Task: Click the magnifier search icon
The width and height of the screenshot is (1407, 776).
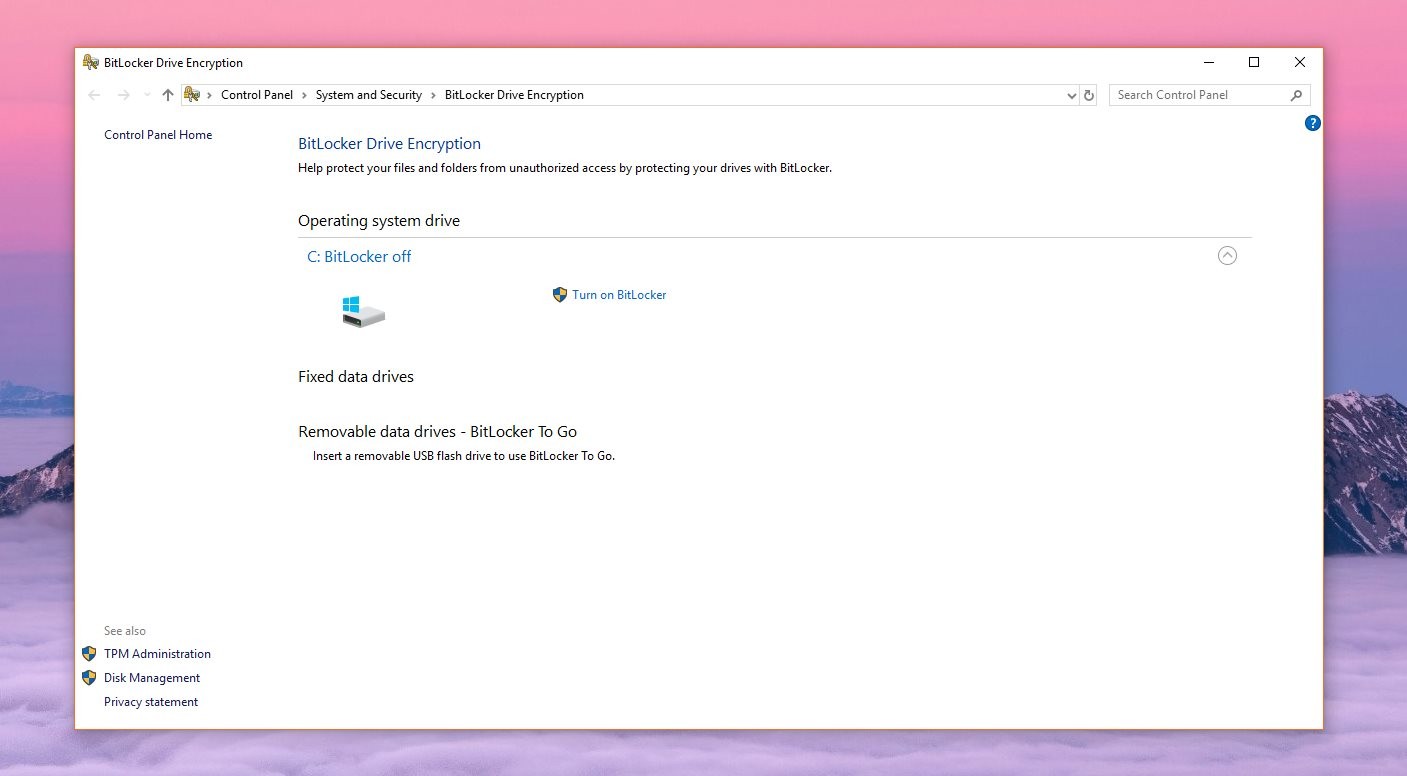Action: click(1297, 95)
